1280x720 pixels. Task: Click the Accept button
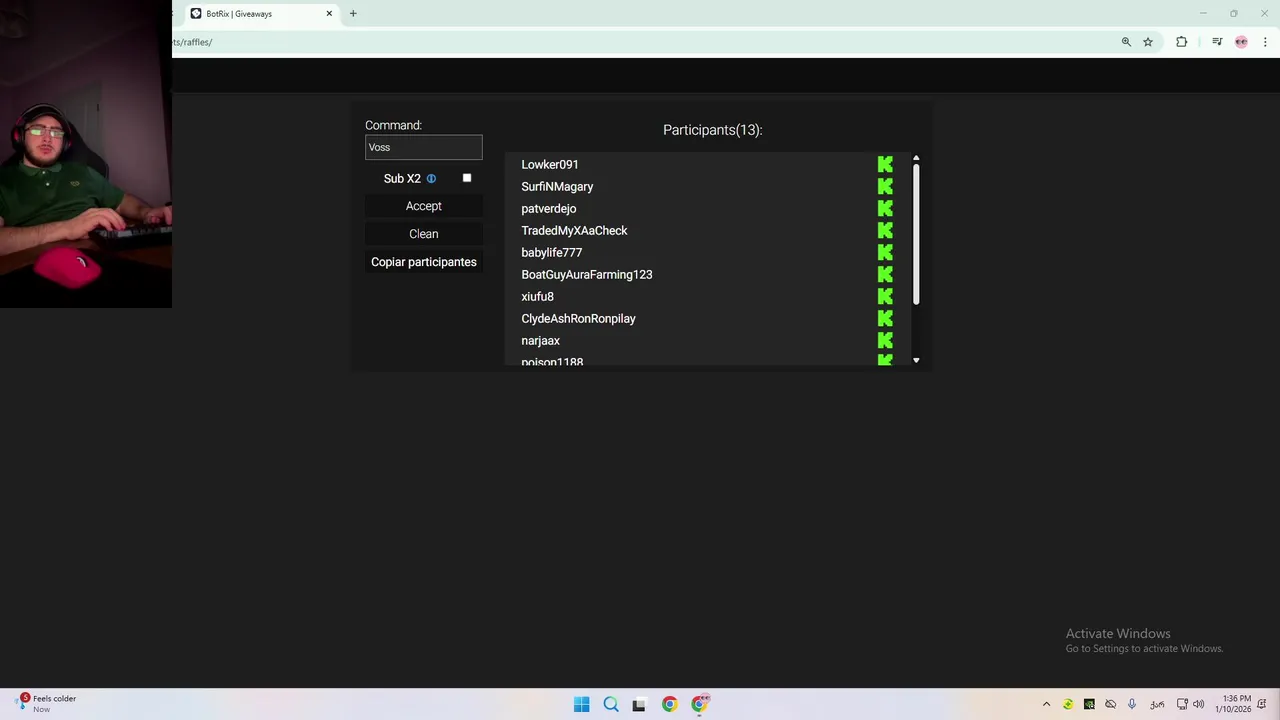424,206
